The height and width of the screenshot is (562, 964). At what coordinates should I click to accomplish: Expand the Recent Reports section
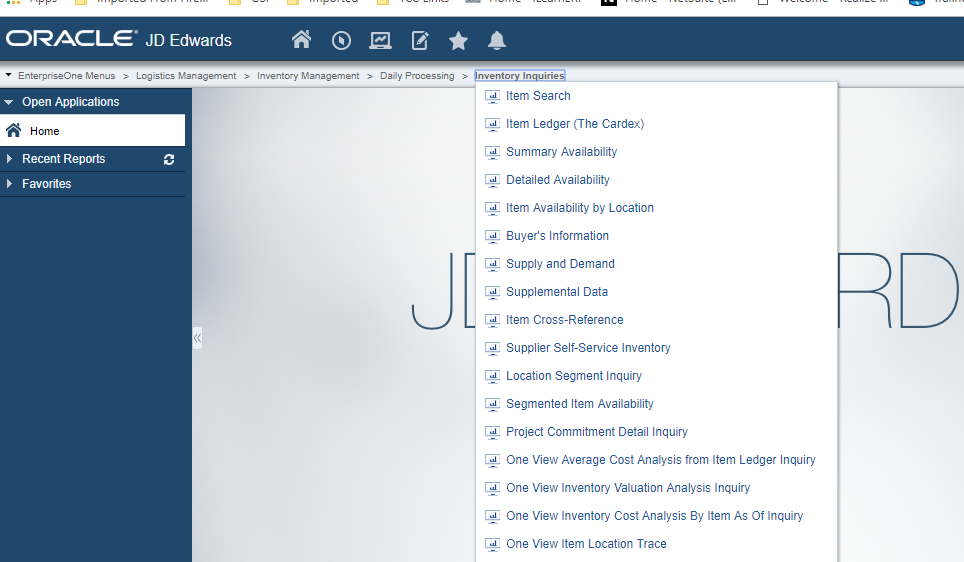(9, 159)
